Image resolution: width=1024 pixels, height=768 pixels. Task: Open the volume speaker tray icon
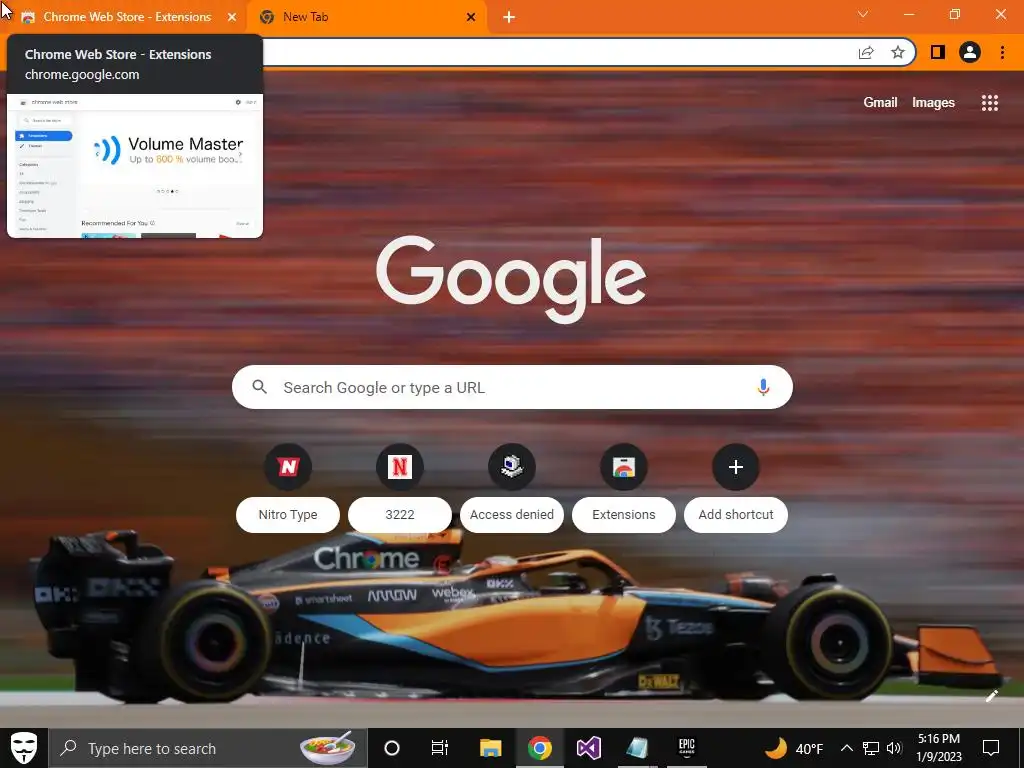click(894, 748)
